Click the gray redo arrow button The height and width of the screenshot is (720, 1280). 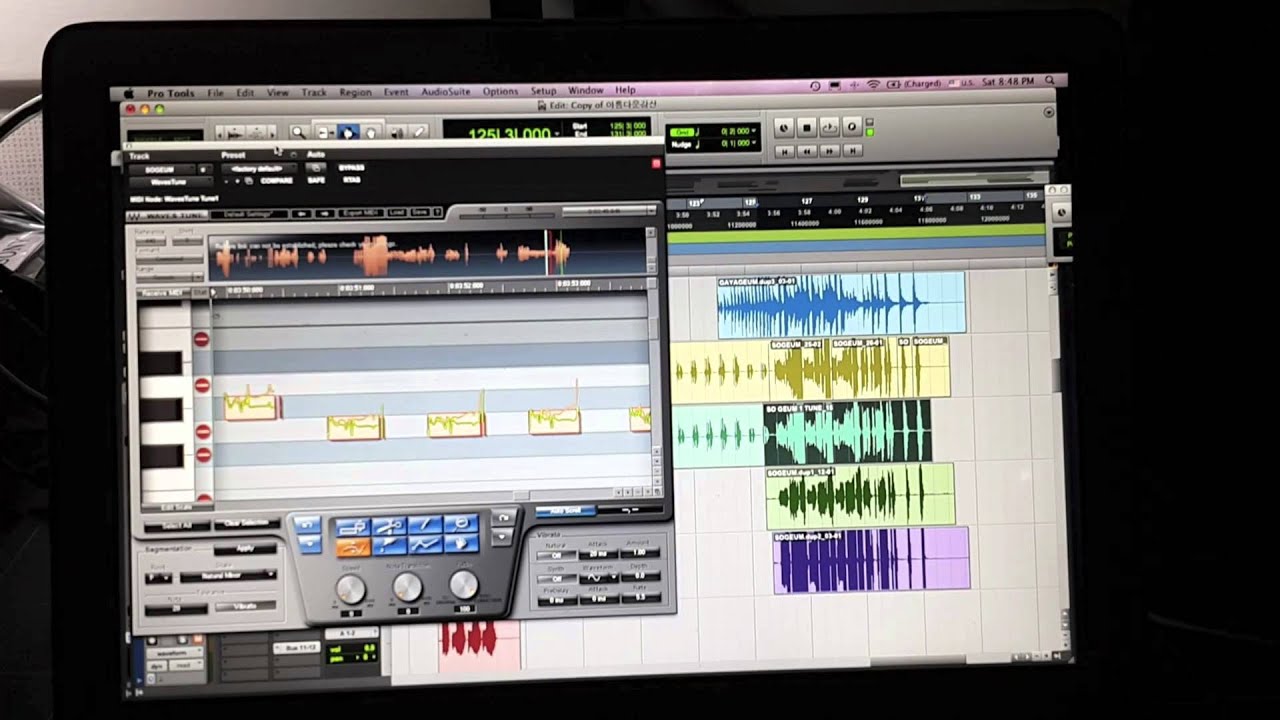click(x=503, y=518)
